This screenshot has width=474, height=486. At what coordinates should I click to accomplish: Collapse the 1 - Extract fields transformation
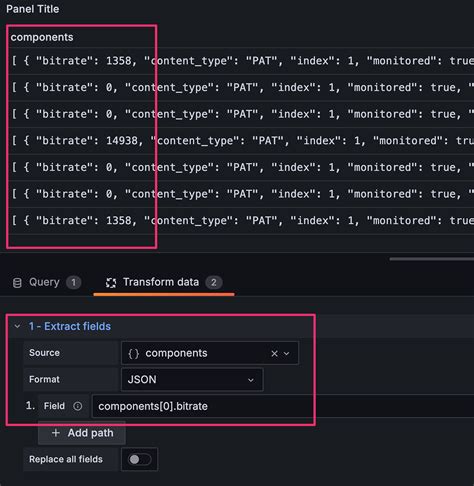click(x=17, y=326)
